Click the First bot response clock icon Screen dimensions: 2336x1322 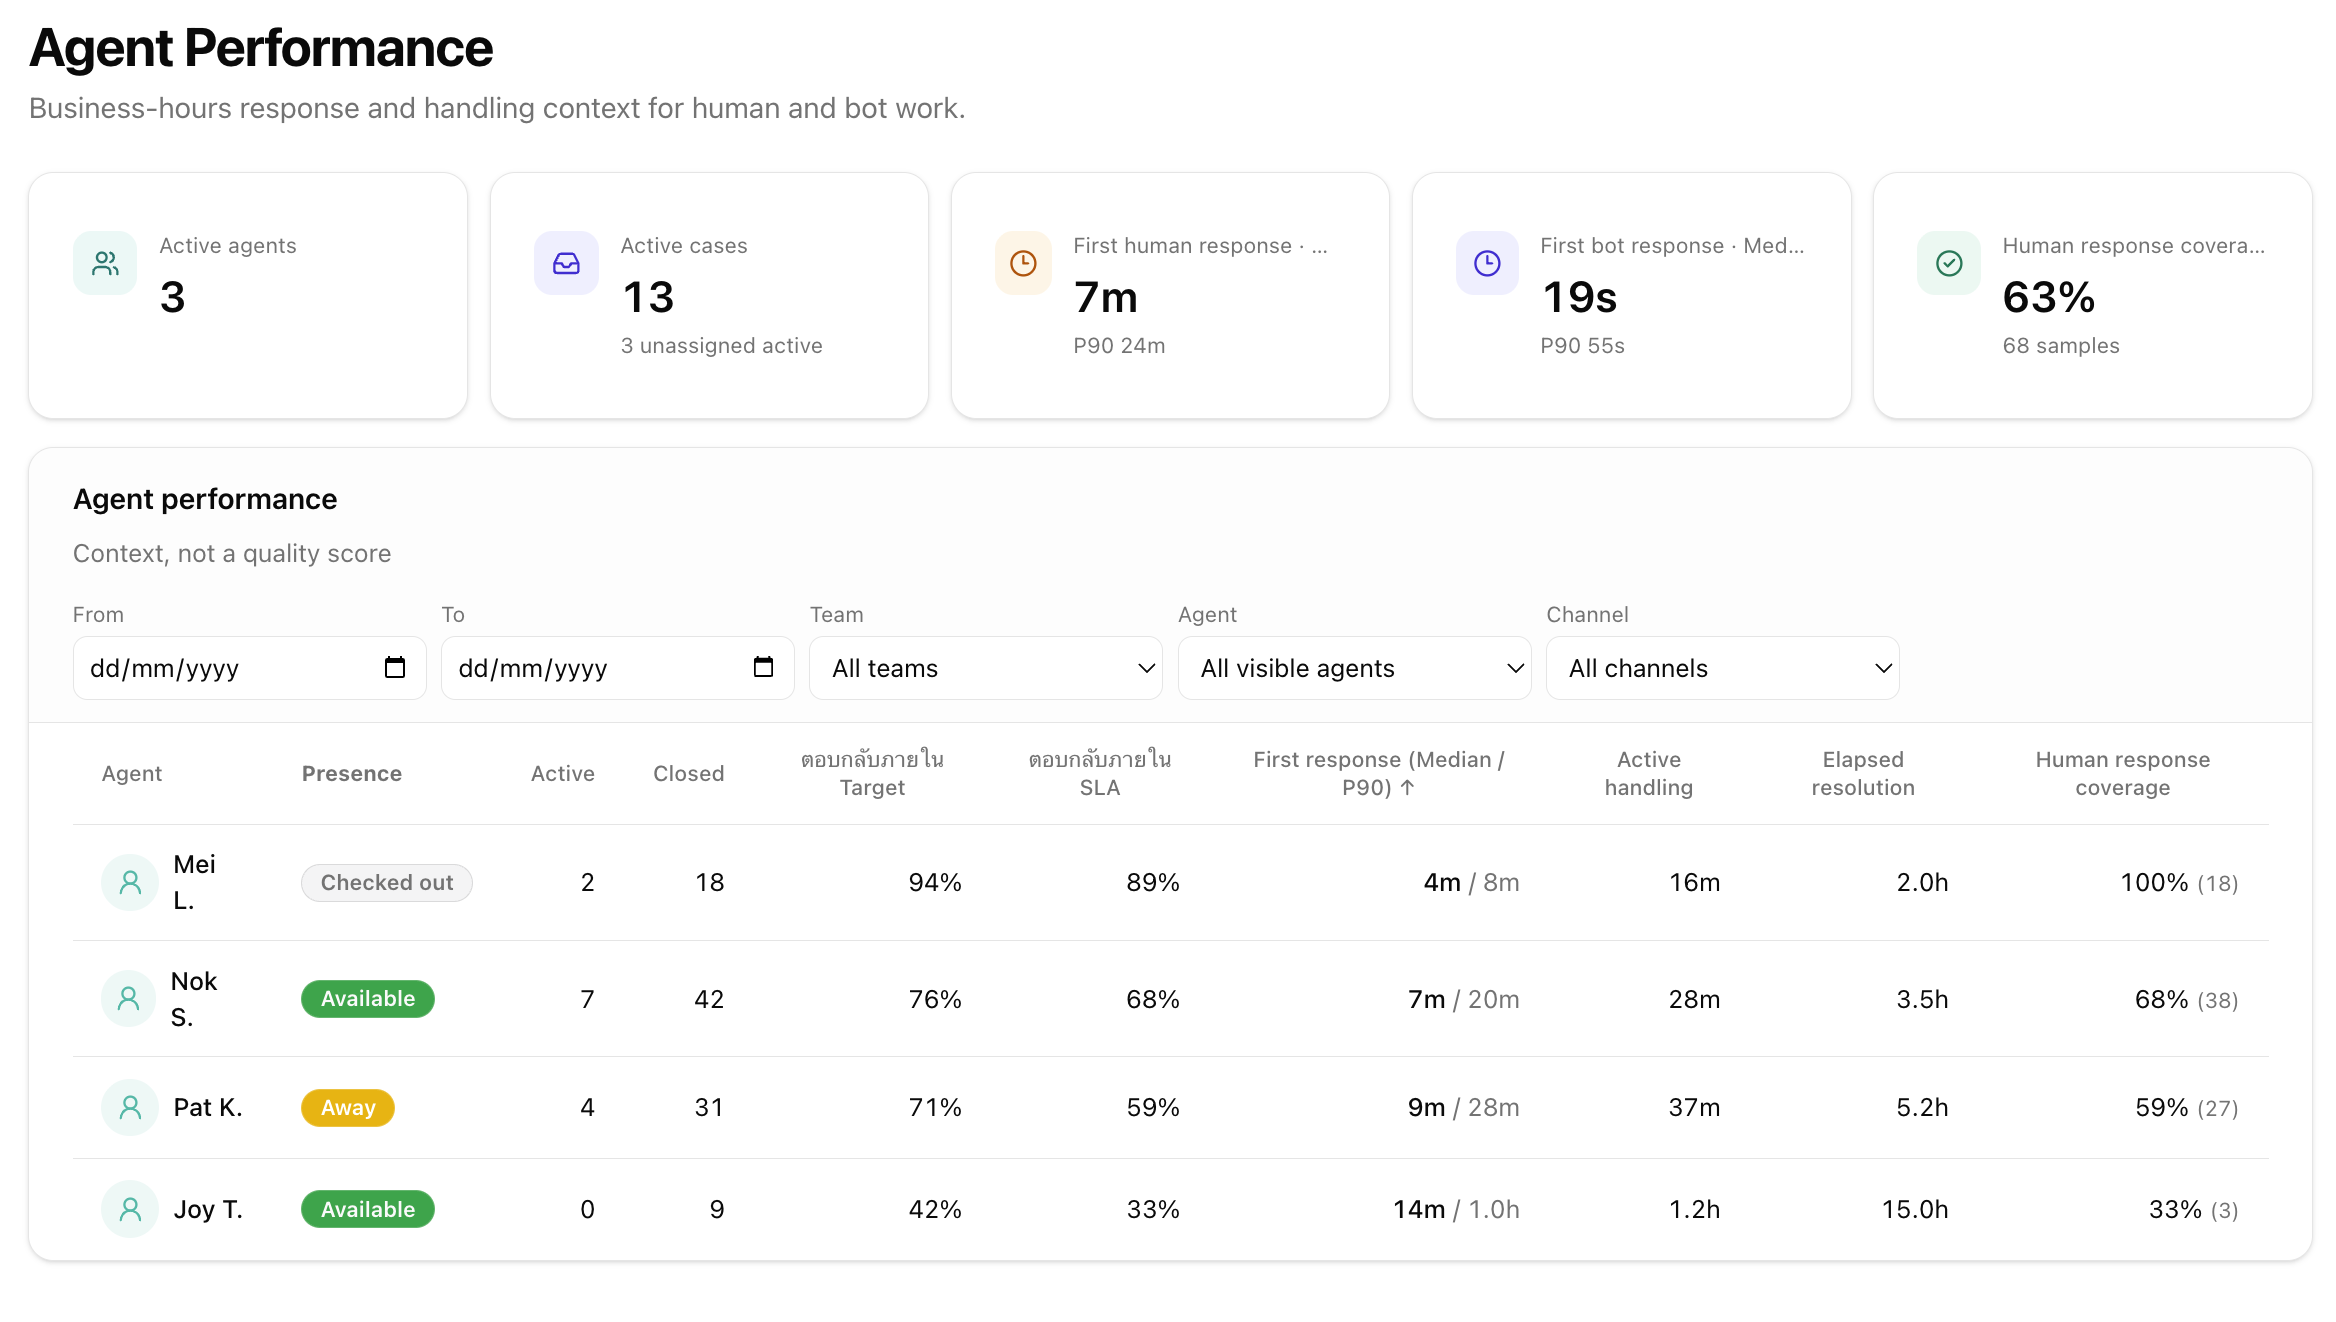(1487, 263)
